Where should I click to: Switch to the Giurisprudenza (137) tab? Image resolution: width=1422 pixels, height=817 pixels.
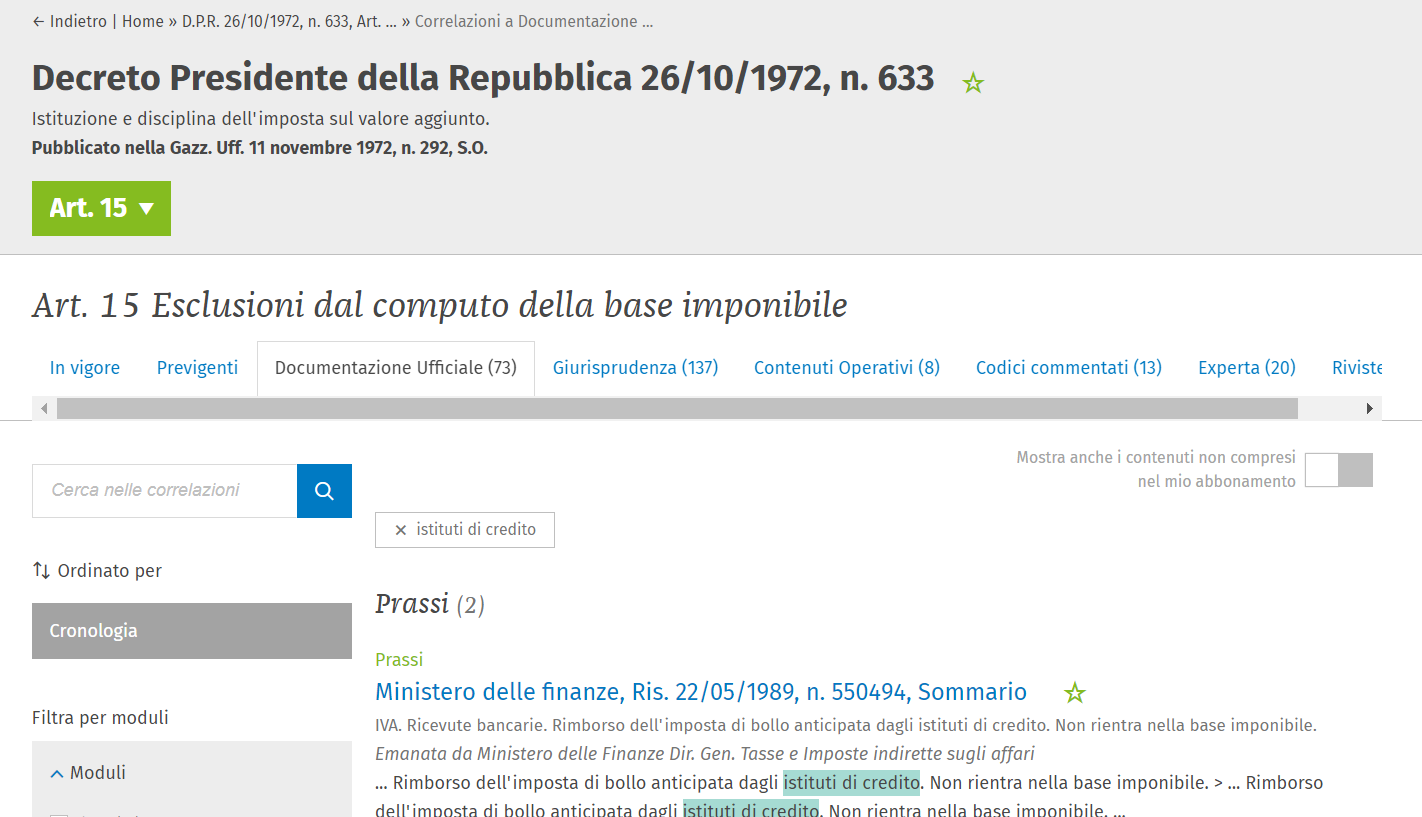pyautogui.click(x=635, y=368)
